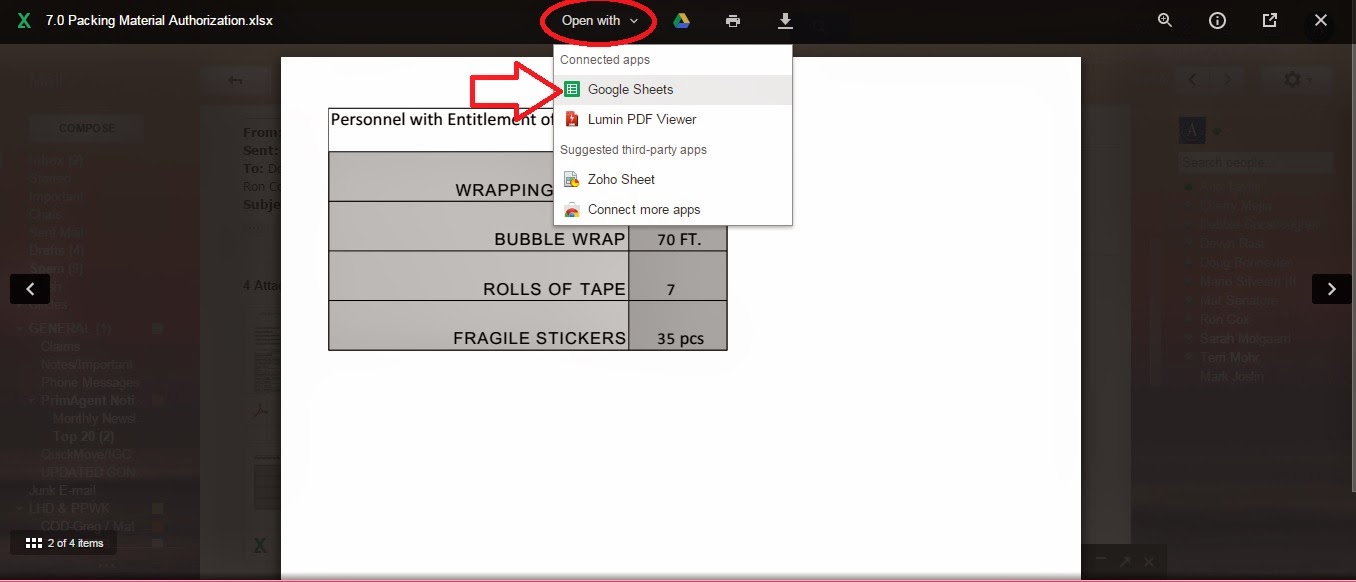Click back arrow in Gmail toolbar

click(x=236, y=80)
